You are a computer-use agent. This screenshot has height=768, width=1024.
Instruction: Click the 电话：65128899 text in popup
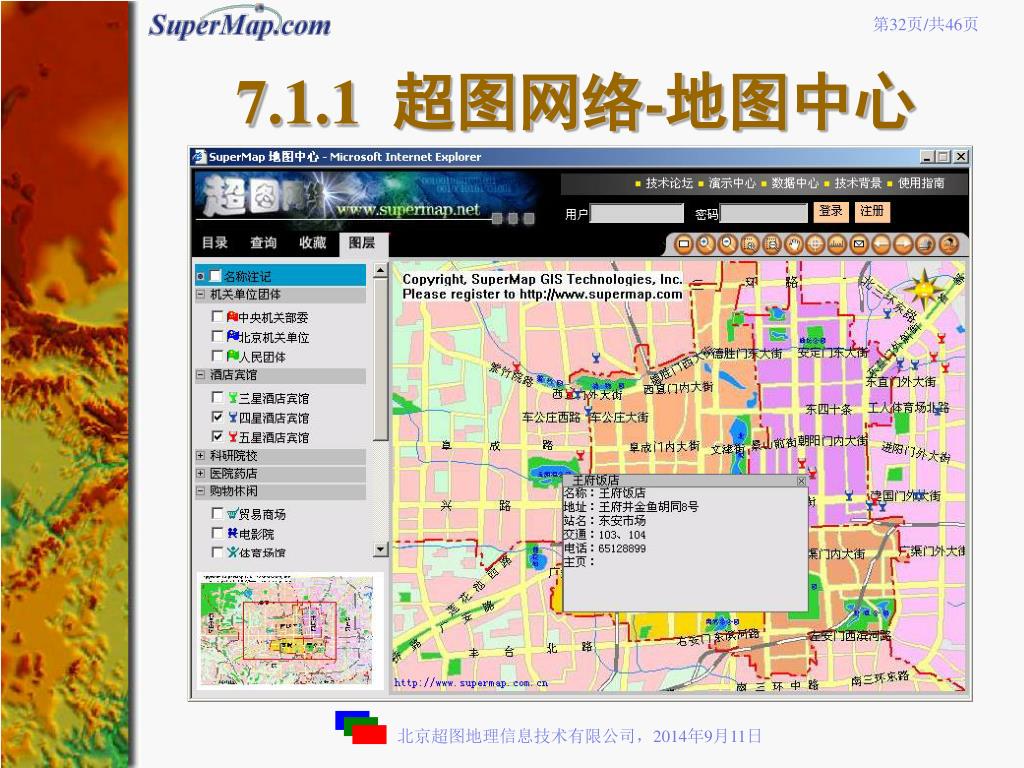605,549
